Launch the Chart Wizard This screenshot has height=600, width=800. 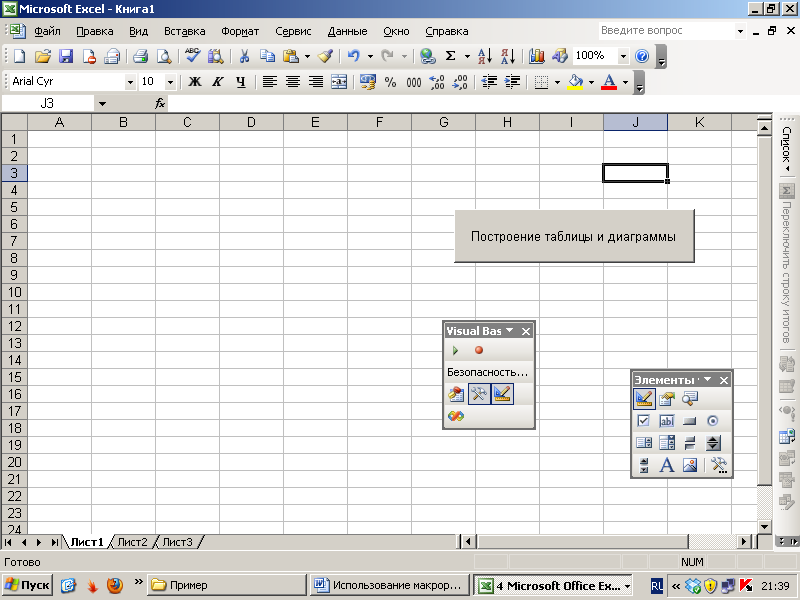click(537, 56)
